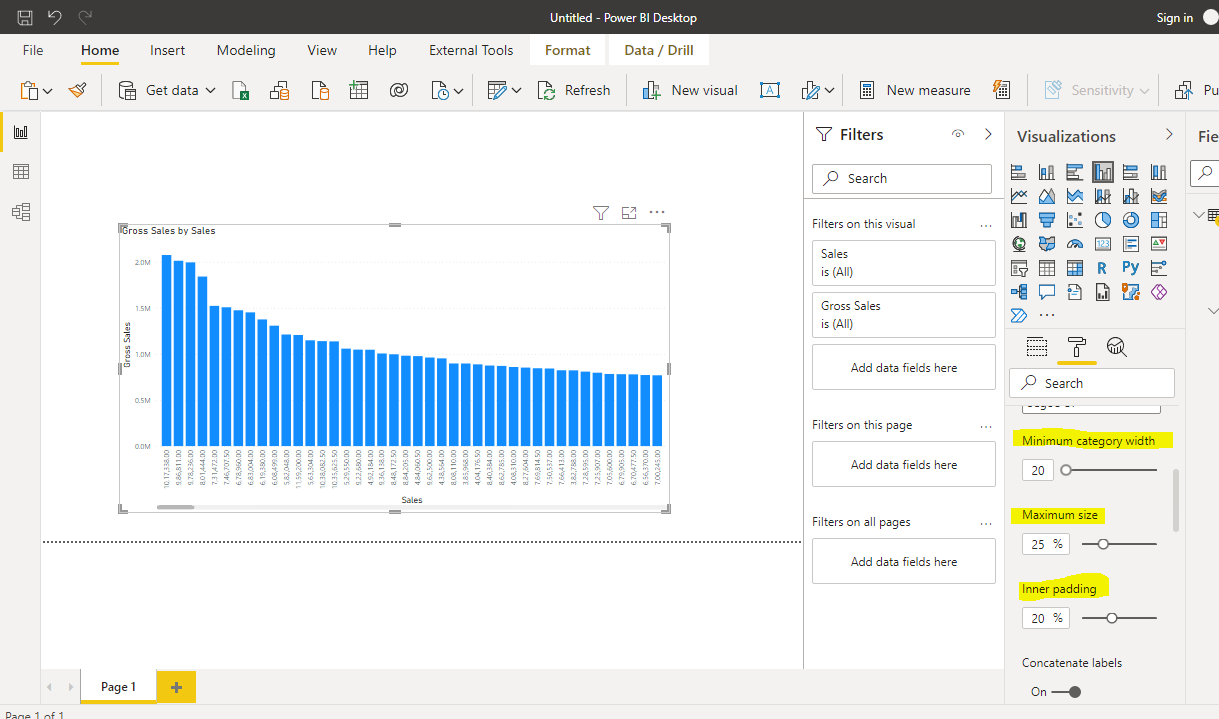Select the Stacked bar chart visual
The width and height of the screenshot is (1219, 719).
click(x=1019, y=171)
